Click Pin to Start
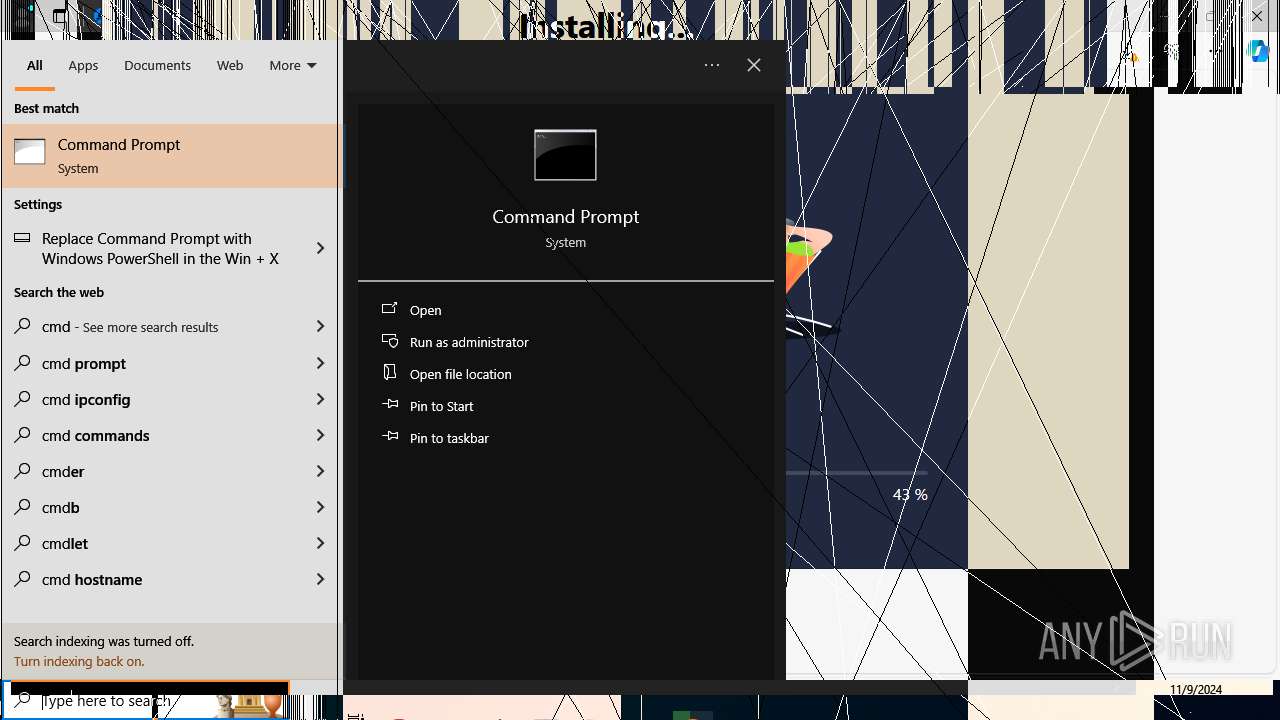1280x720 pixels. tap(442, 406)
